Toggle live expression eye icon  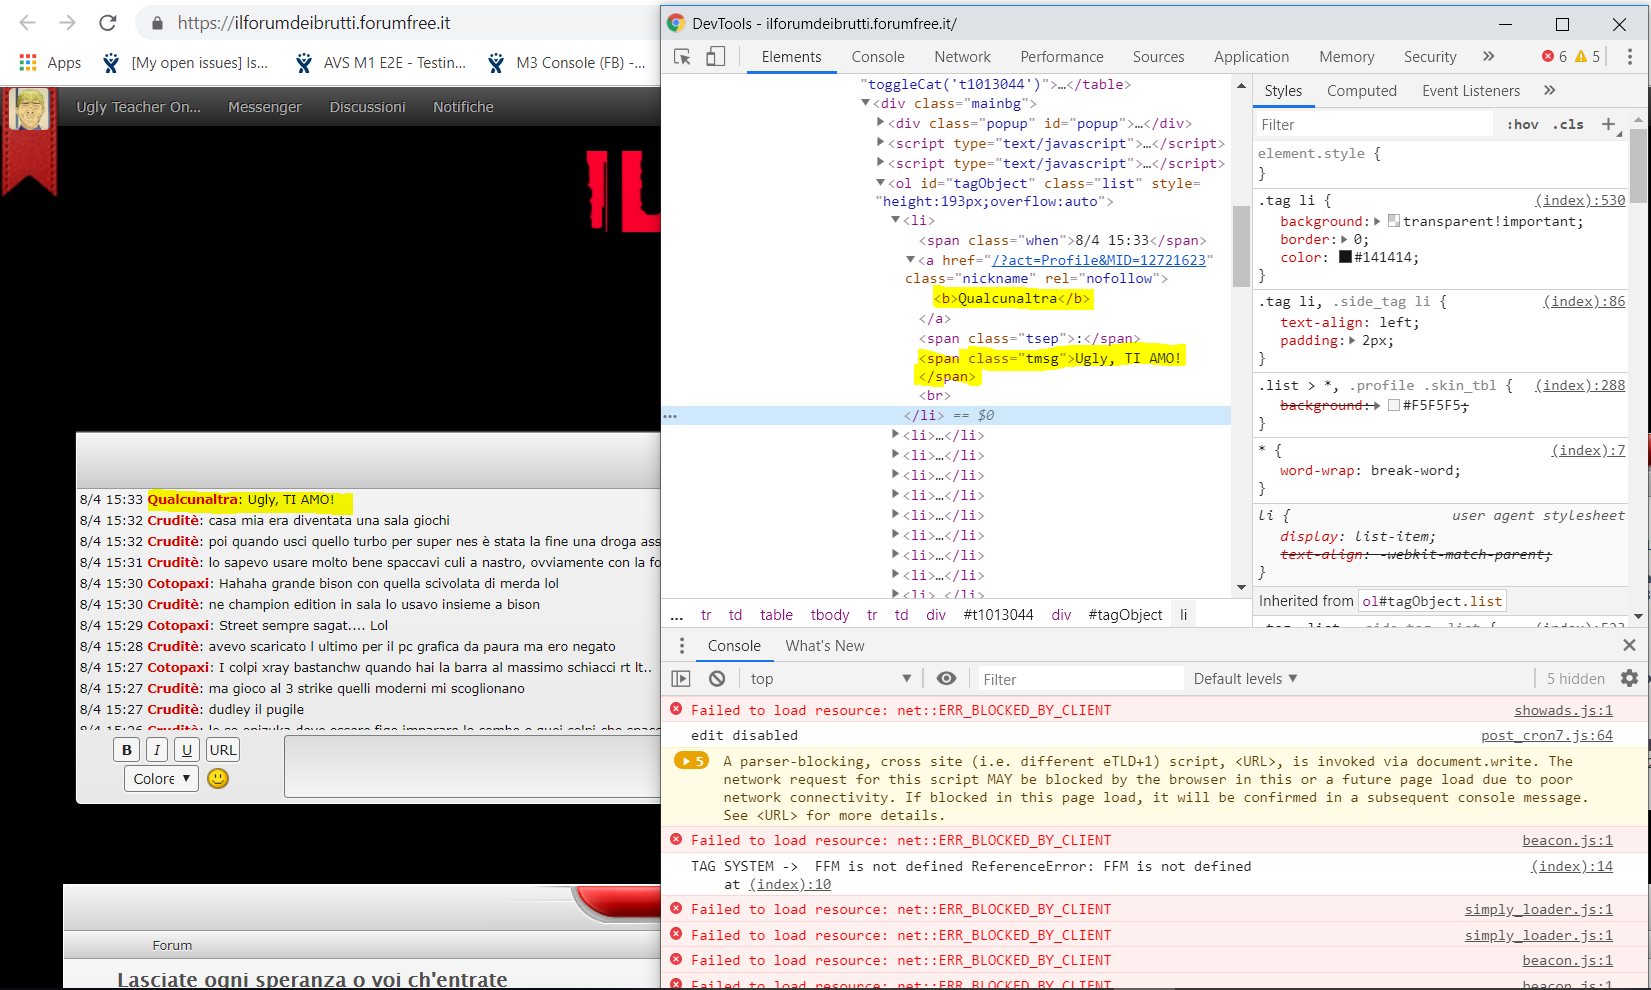coord(946,679)
